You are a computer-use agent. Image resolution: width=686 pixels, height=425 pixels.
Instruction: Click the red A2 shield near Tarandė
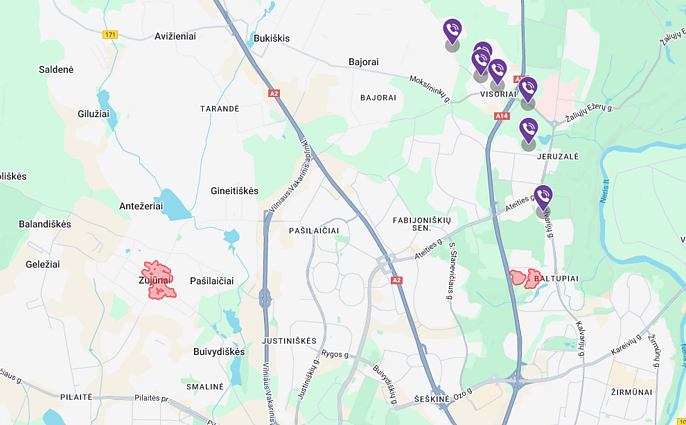coord(274,94)
